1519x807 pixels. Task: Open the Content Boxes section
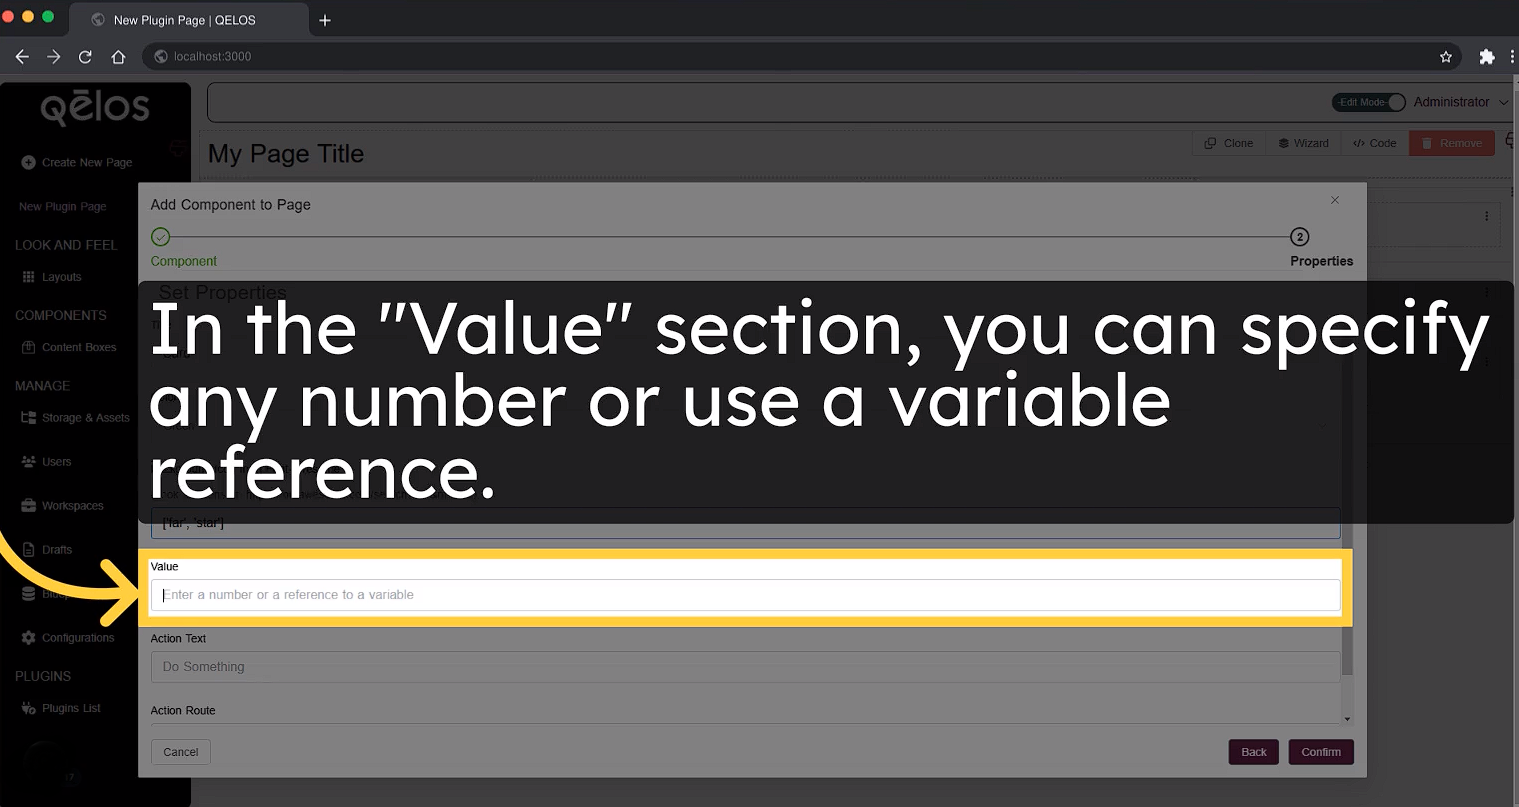(x=78, y=347)
